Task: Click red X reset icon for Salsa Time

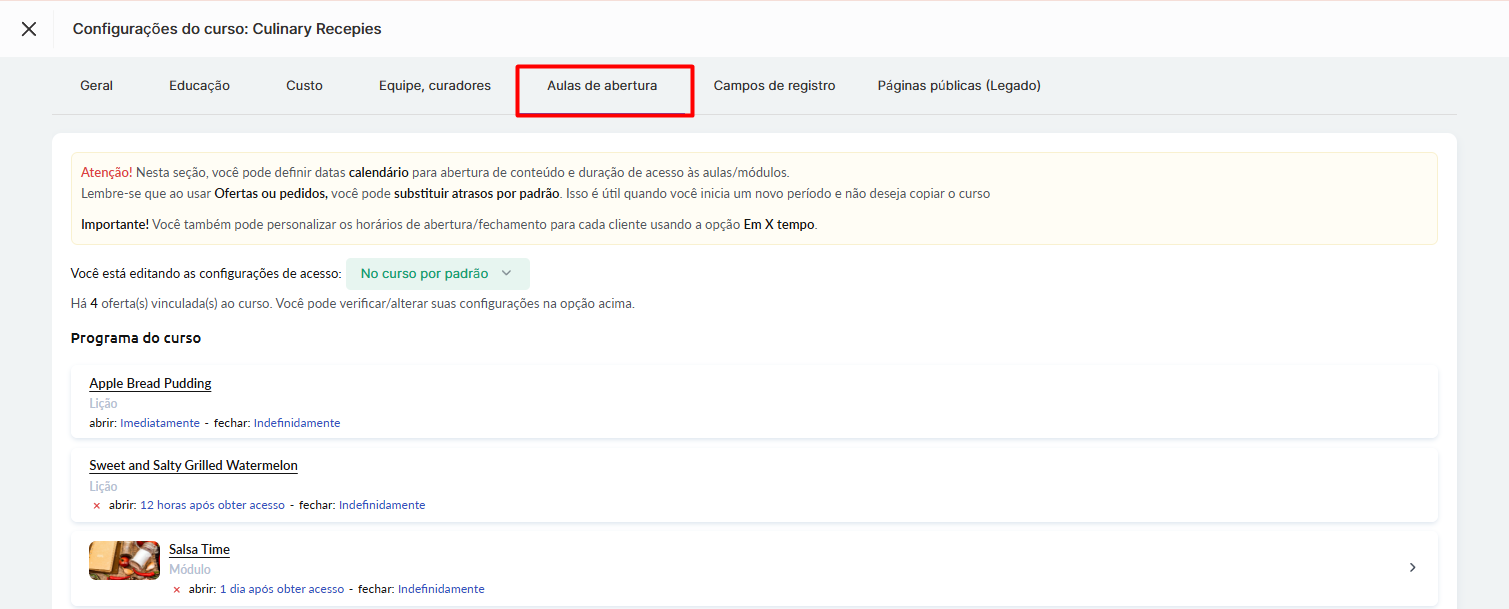Action: point(177,590)
